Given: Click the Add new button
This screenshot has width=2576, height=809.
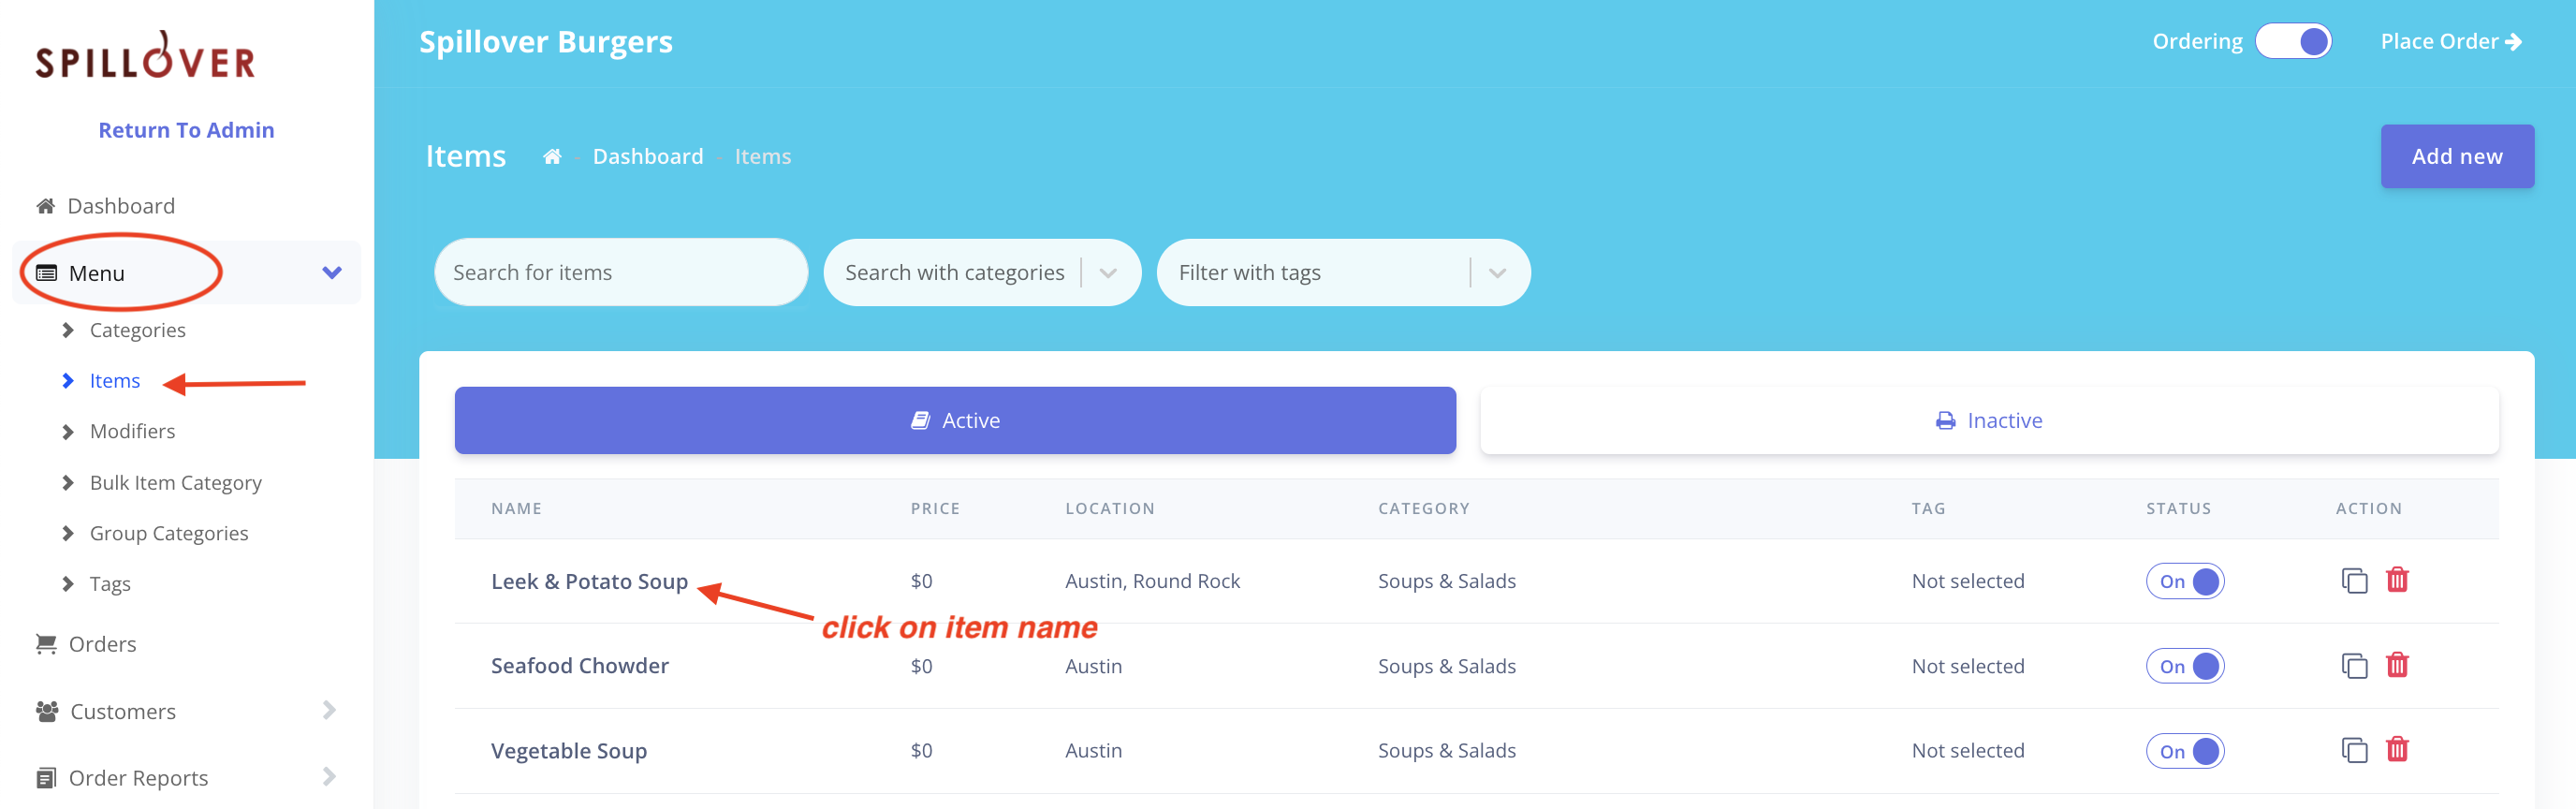Looking at the screenshot, I should (x=2457, y=156).
